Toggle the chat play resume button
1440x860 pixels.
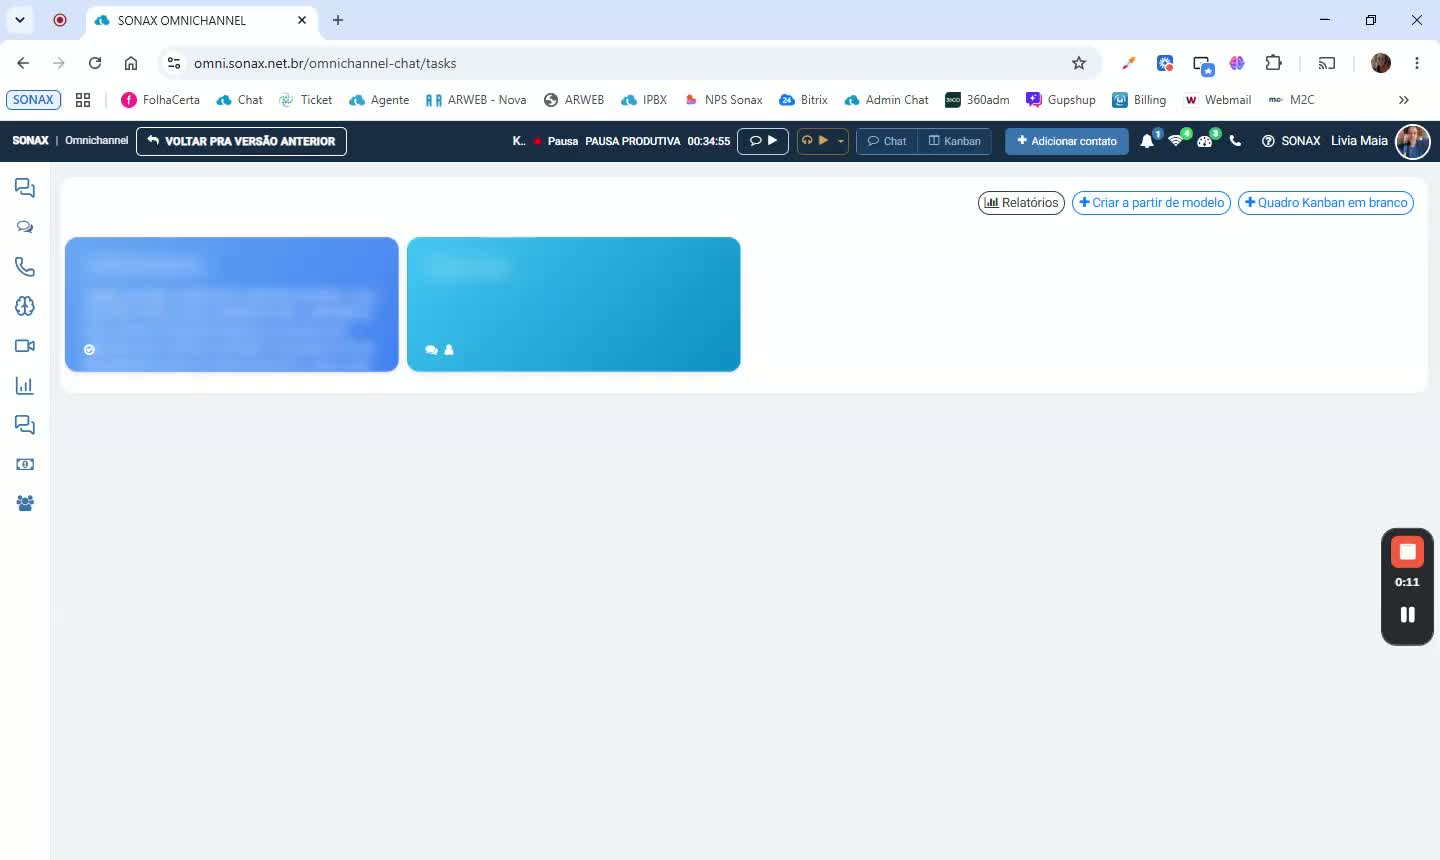click(x=763, y=141)
